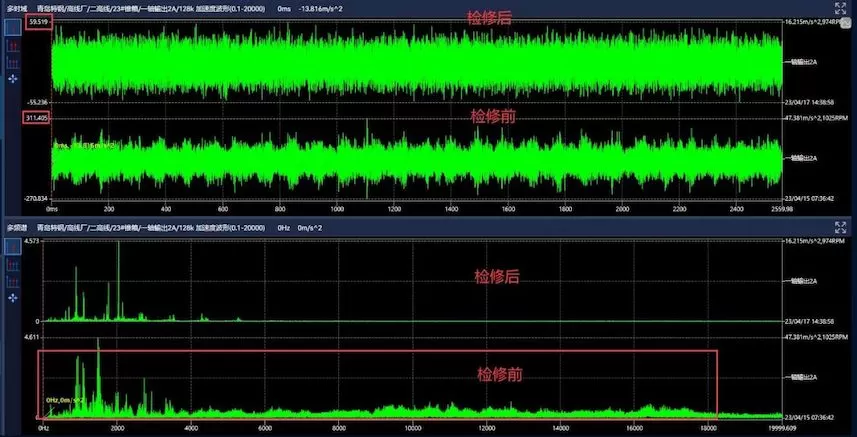Image resolution: width=857 pixels, height=437 pixels.
Task: Click the second cursor-marker icon in spectrum sidebar
Action: 13,266
